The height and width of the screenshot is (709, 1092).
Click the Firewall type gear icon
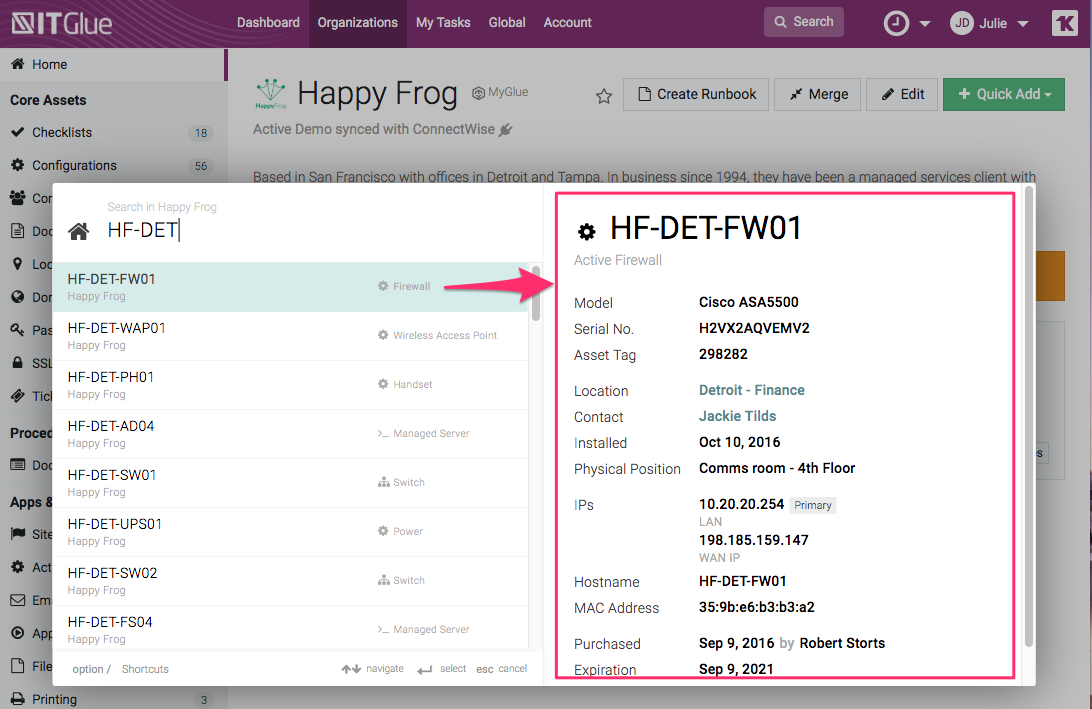click(383, 286)
